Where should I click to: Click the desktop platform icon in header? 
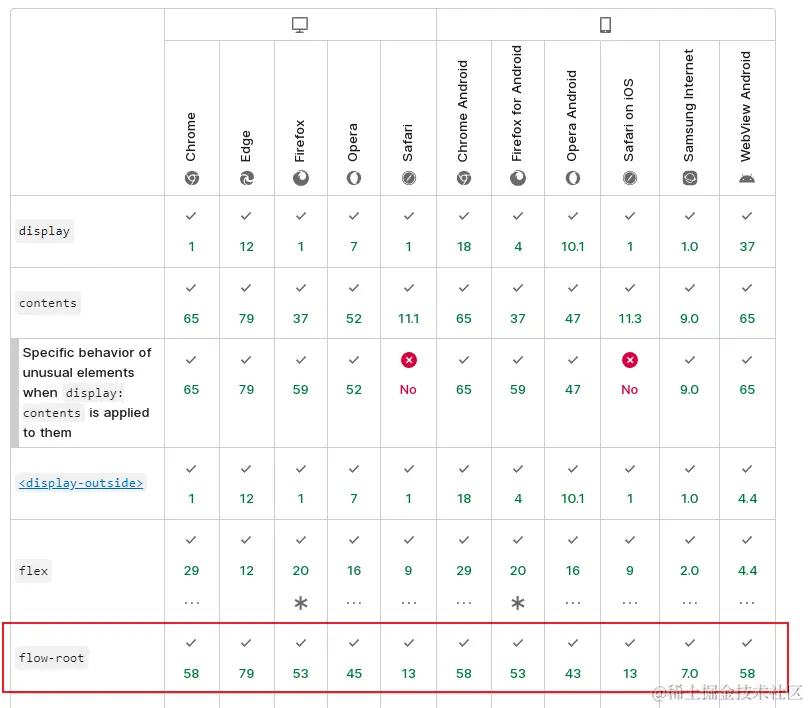coord(300,25)
